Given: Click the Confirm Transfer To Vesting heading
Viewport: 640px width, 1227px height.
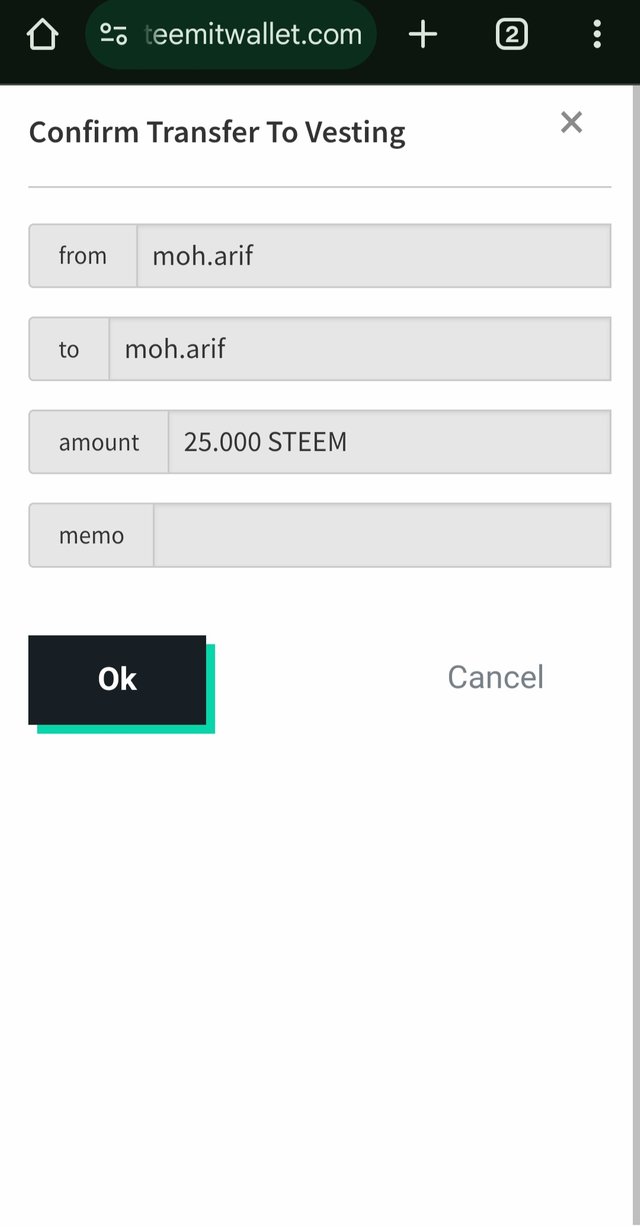Looking at the screenshot, I should point(217,132).
